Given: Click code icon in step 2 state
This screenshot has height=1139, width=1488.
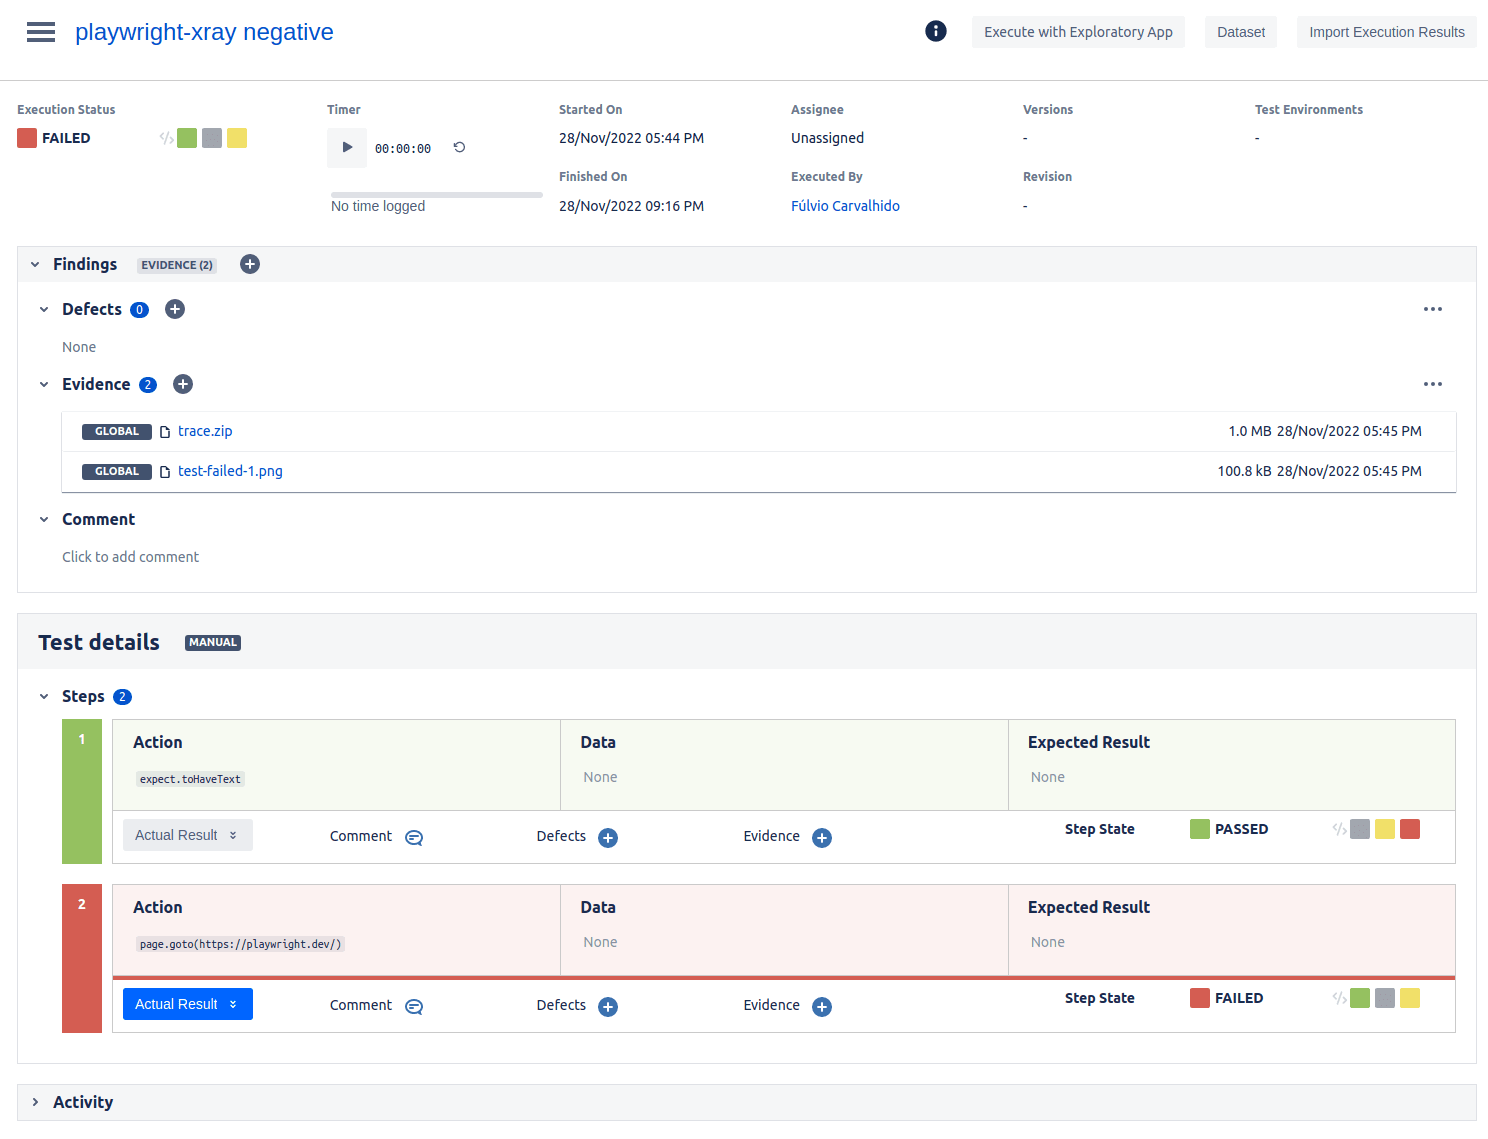Looking at the screenshot, I should click(x=1339, y=998).
